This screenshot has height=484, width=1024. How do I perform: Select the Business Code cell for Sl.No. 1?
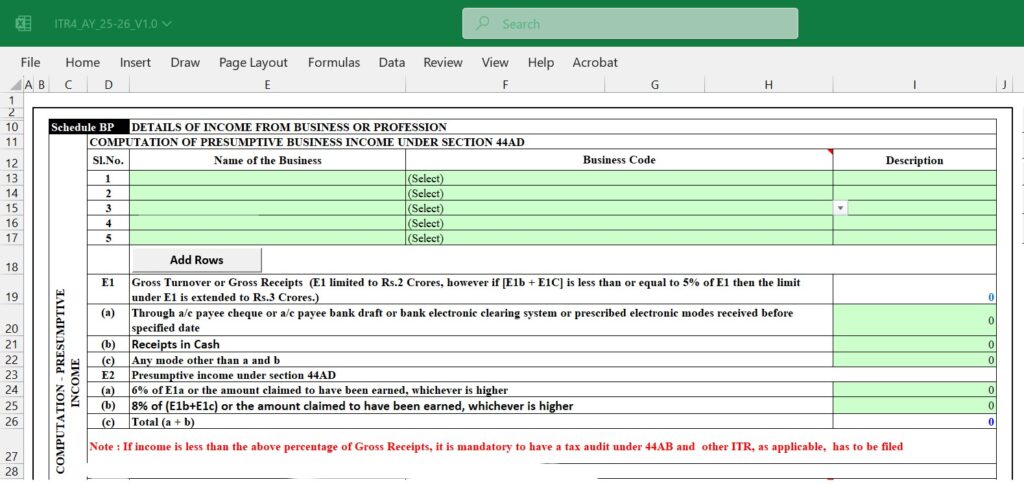(x=618, y=178)
